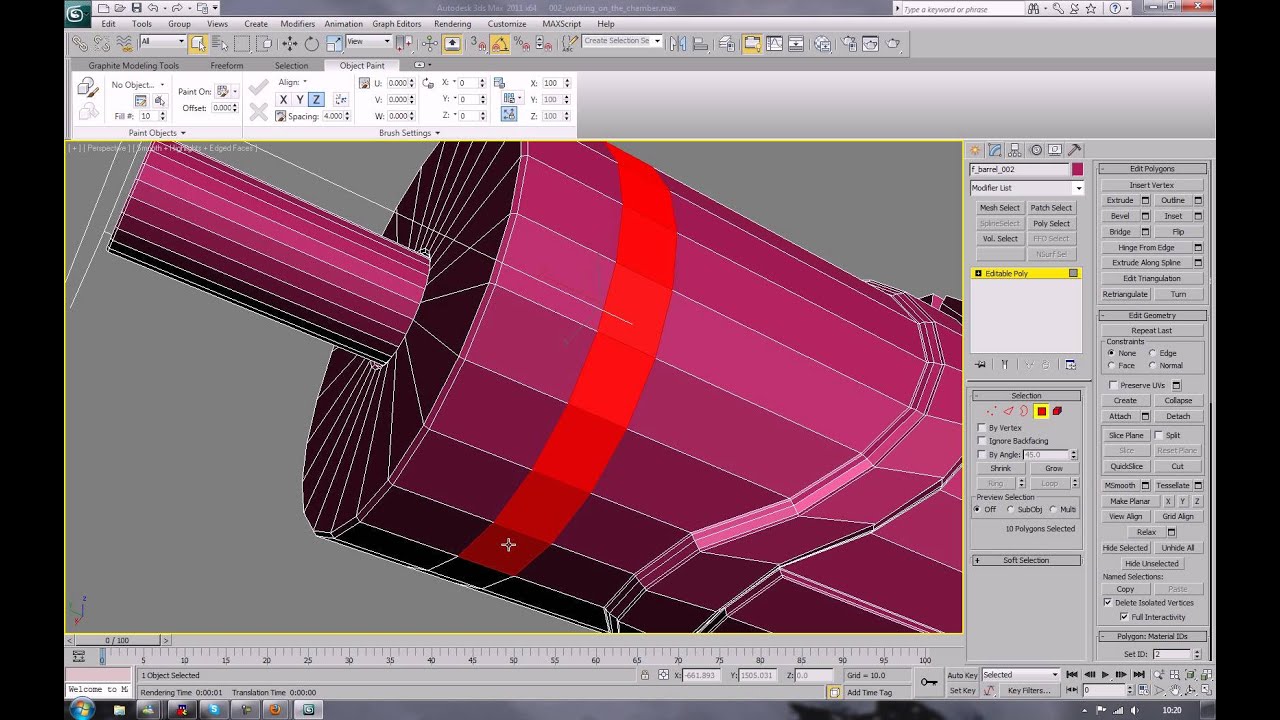Click Pin Stack icon below modifier stack
Image resolution: width=1280 pixels, height=720 pixels.
pos(981,365)
